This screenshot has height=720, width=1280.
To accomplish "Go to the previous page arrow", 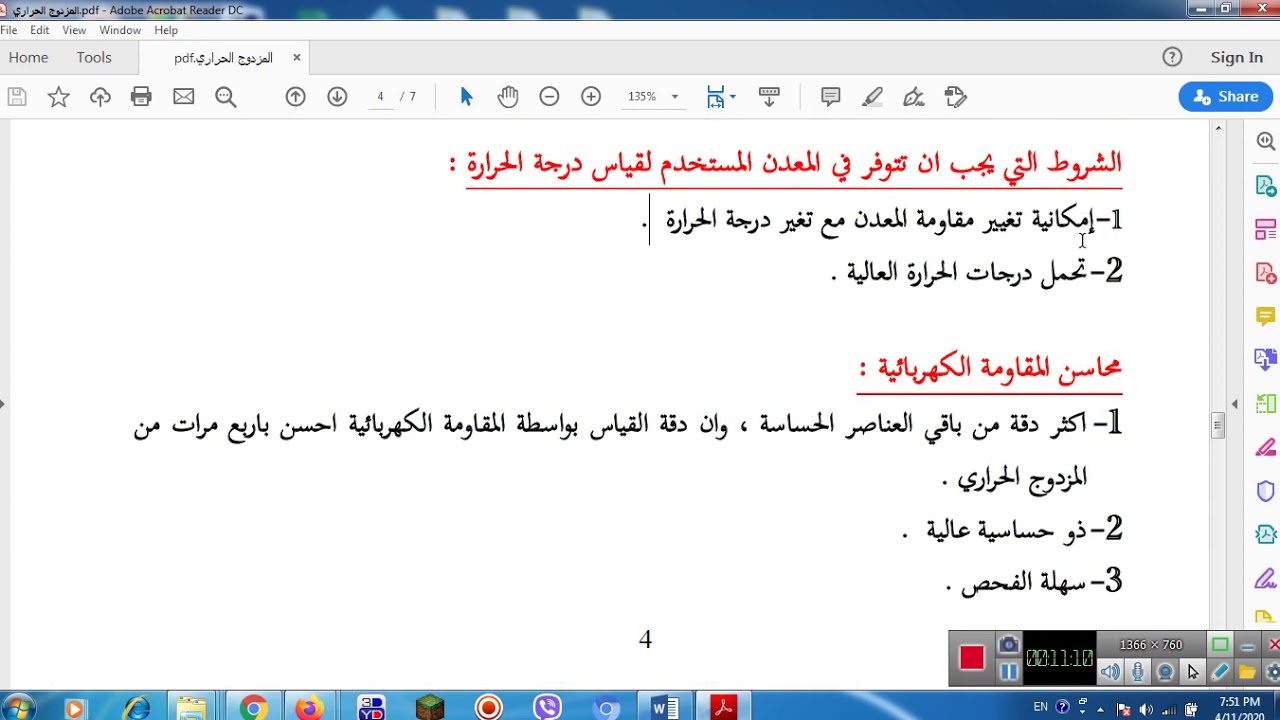I will 295,97.
